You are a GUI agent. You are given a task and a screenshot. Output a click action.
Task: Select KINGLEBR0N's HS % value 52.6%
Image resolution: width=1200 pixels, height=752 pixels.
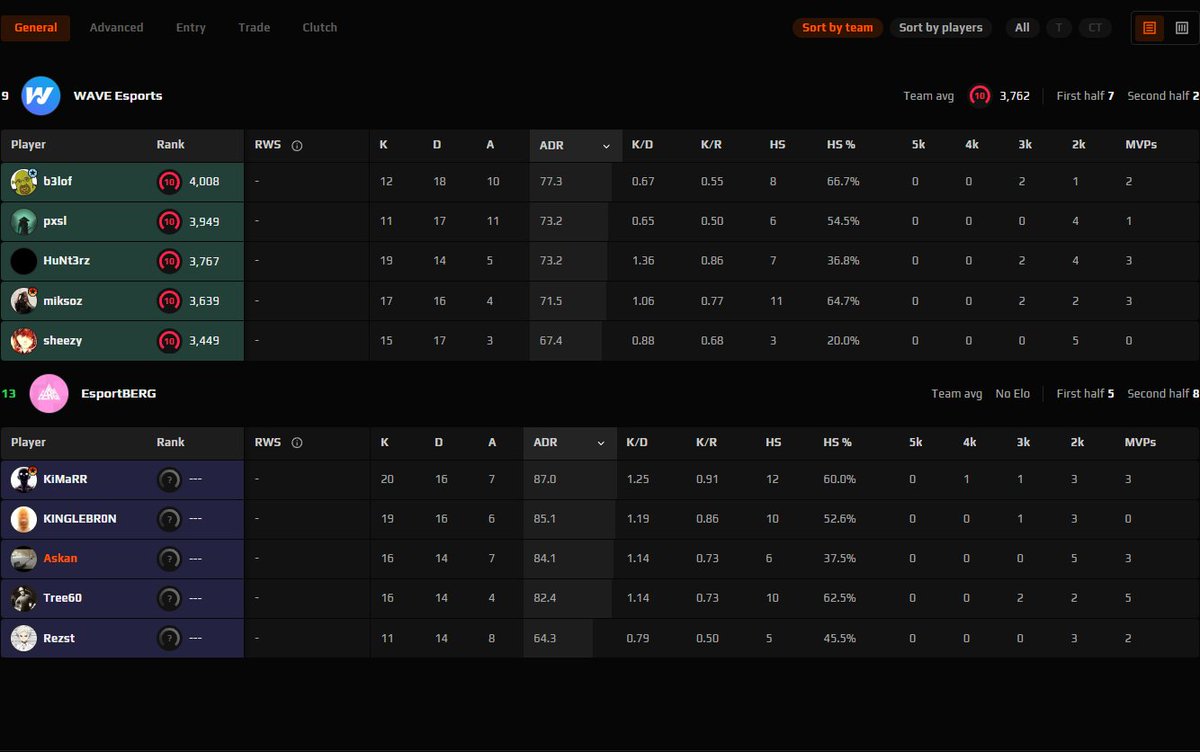(x=841, y=519)
